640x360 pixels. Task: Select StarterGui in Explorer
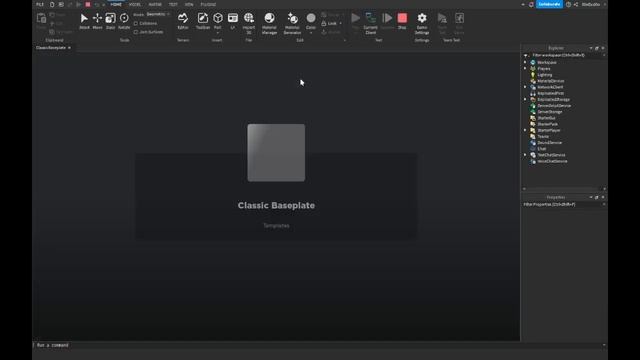coord(546,118)
